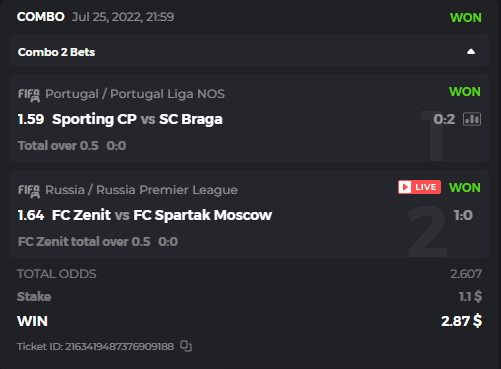Image resolution: width=501 pixels, height=369 pixels.
Task: Open the FC Zenit vs FC Spartak Moscow match
Action: pos(162,215)
